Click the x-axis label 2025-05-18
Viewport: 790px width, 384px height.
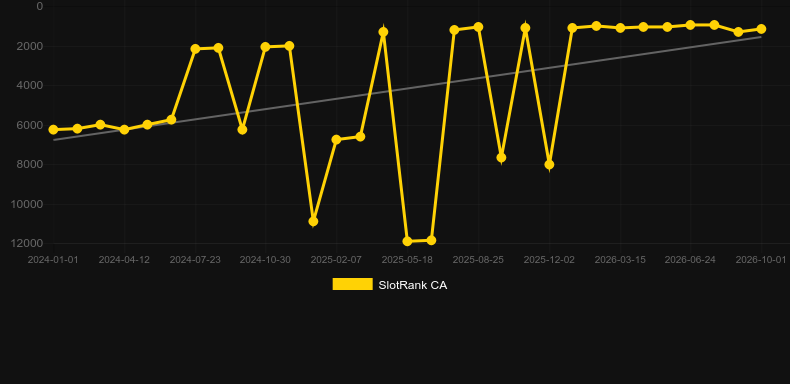[408, 260]
